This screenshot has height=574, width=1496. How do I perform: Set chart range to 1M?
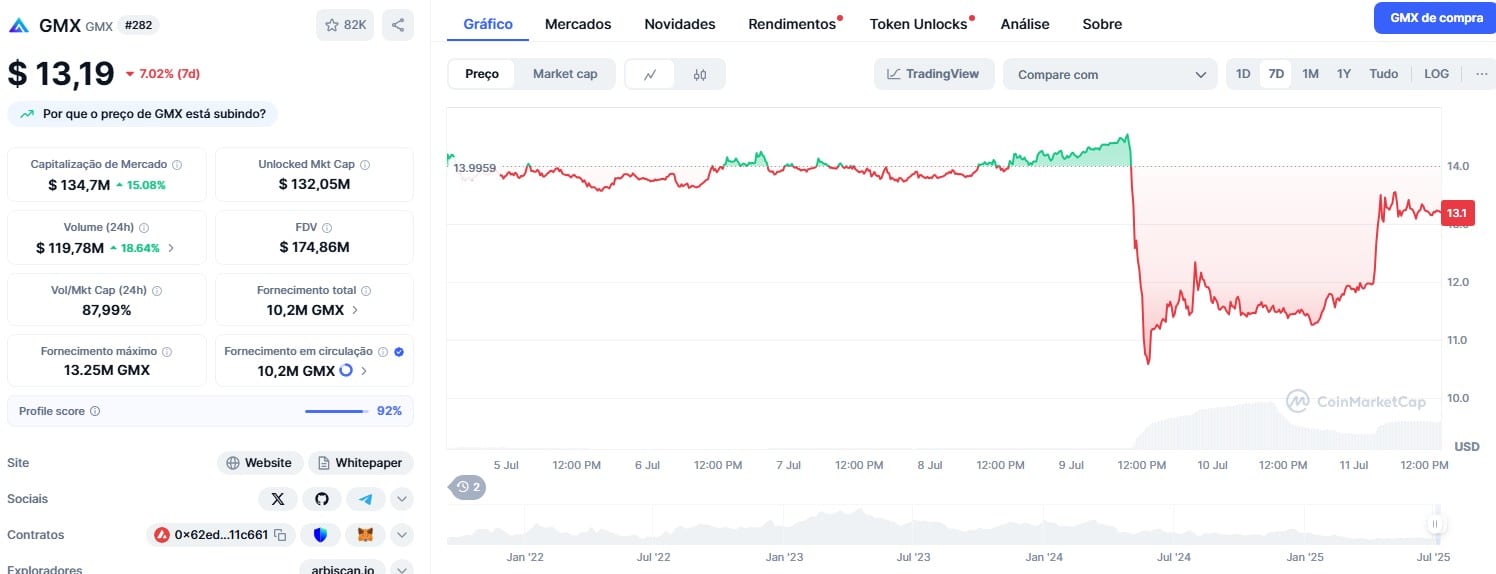tap(1310, 74)
